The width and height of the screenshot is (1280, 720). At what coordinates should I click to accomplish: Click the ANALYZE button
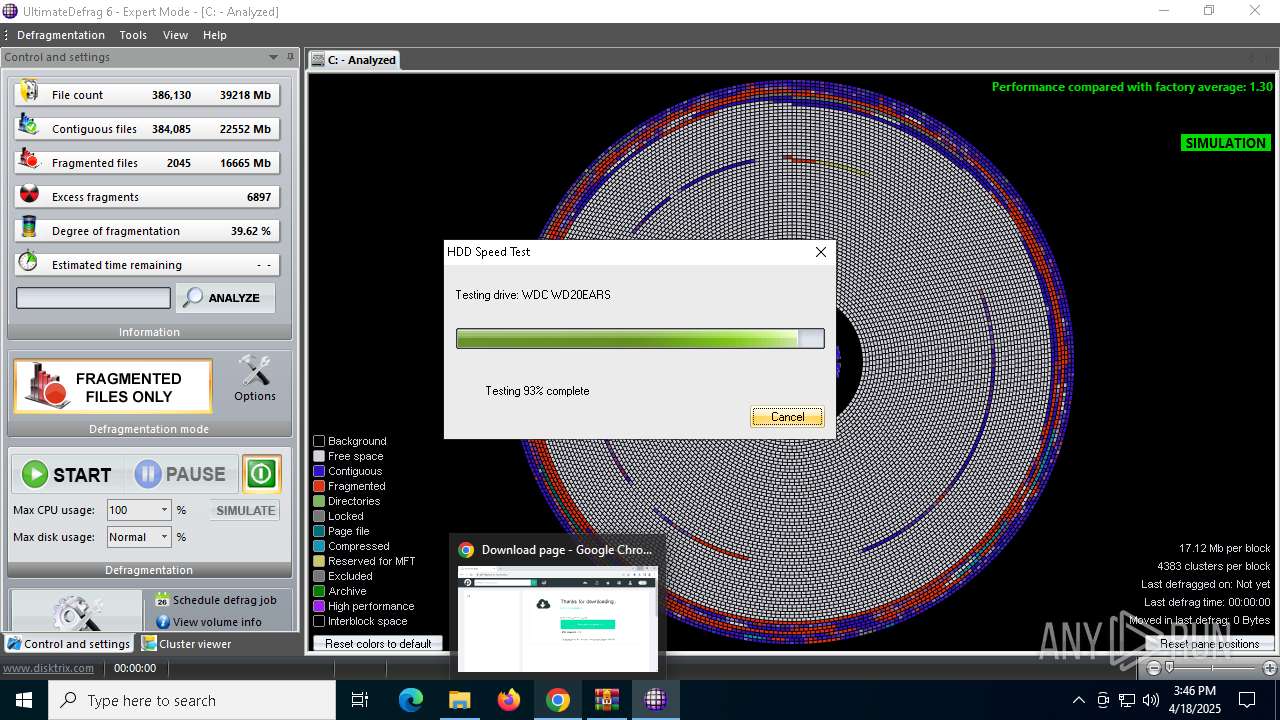coord(225,298)
